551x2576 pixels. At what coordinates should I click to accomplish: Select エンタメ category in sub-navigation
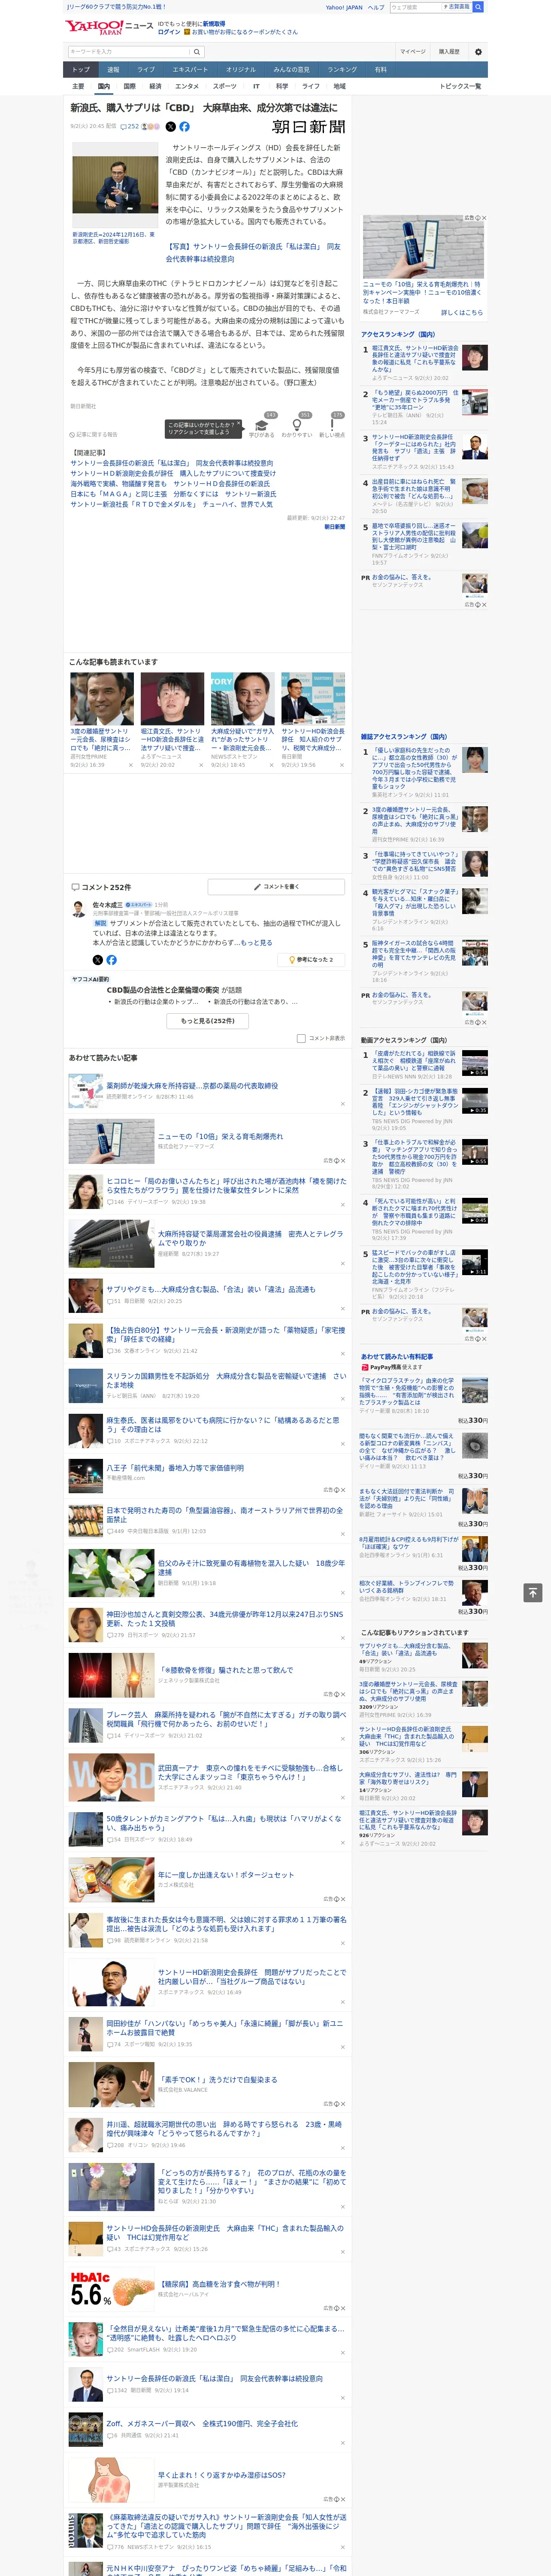(187, 86)
